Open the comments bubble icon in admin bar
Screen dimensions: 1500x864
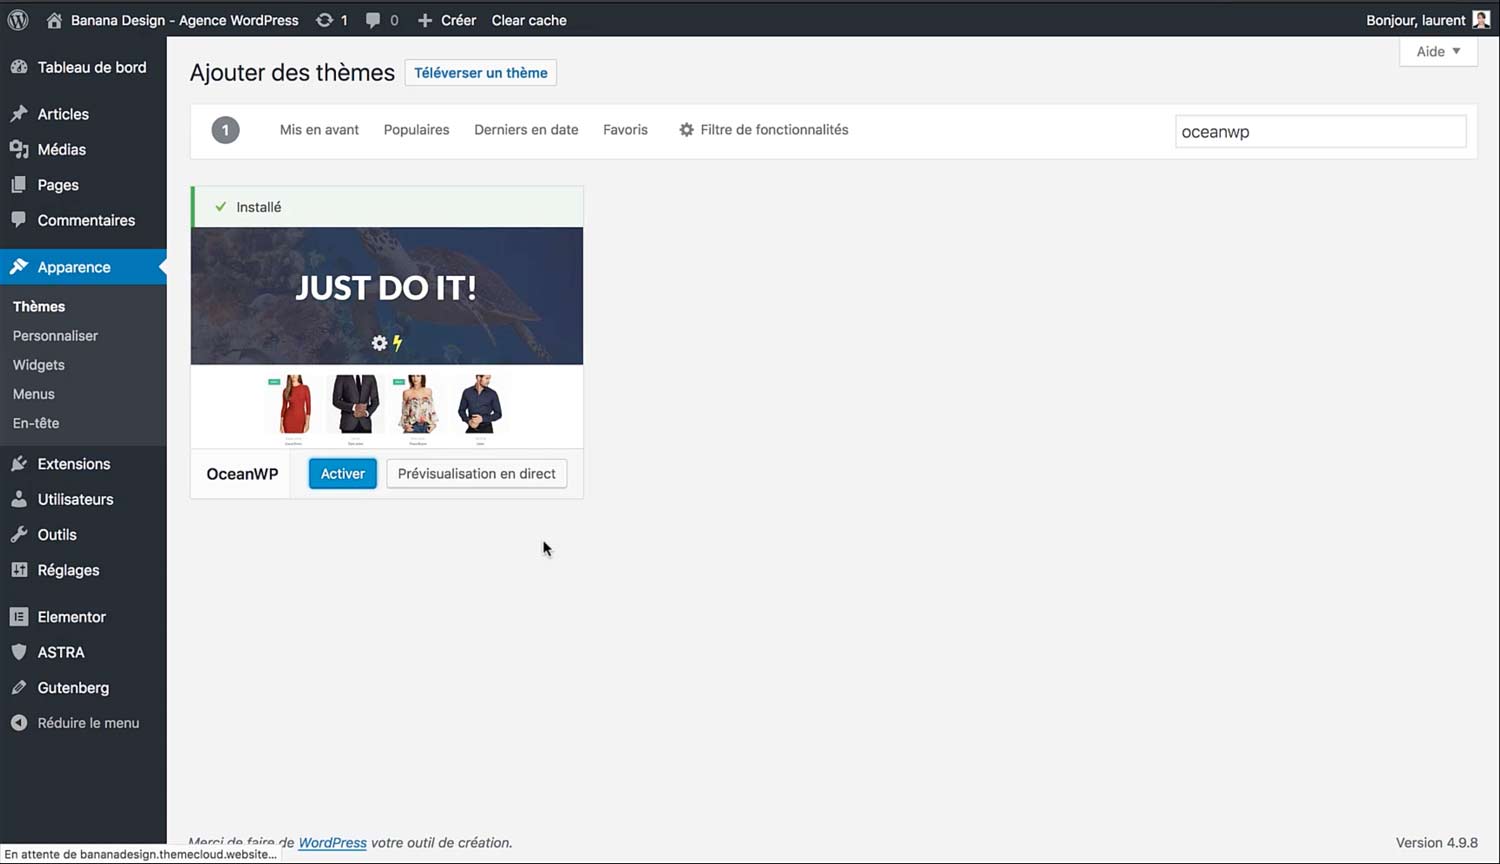[373, 20]
